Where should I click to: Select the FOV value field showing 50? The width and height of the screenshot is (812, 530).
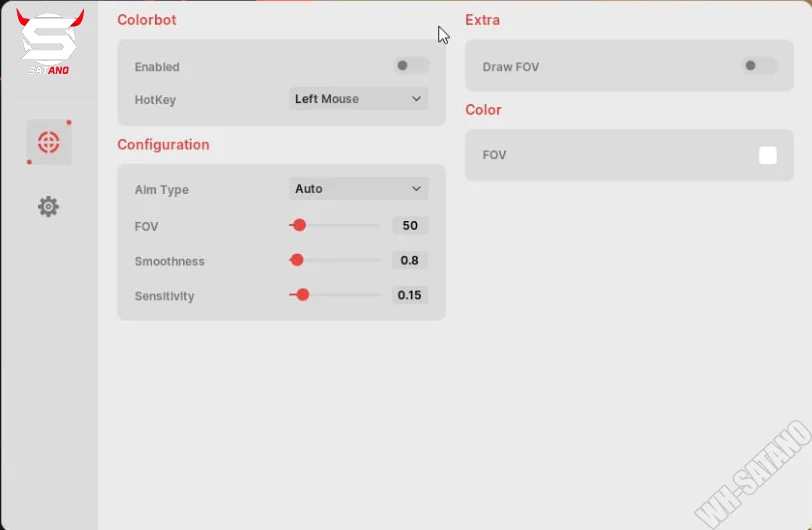pyautogui.click(x=410, y=226)
